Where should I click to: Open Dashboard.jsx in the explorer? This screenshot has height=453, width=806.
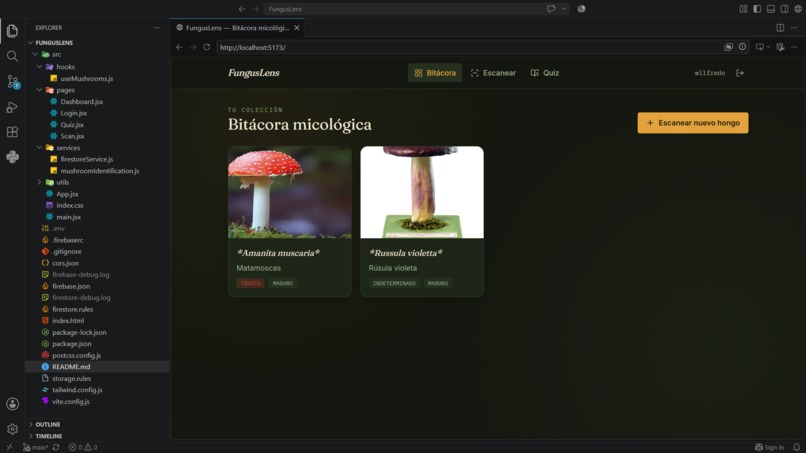82,102
